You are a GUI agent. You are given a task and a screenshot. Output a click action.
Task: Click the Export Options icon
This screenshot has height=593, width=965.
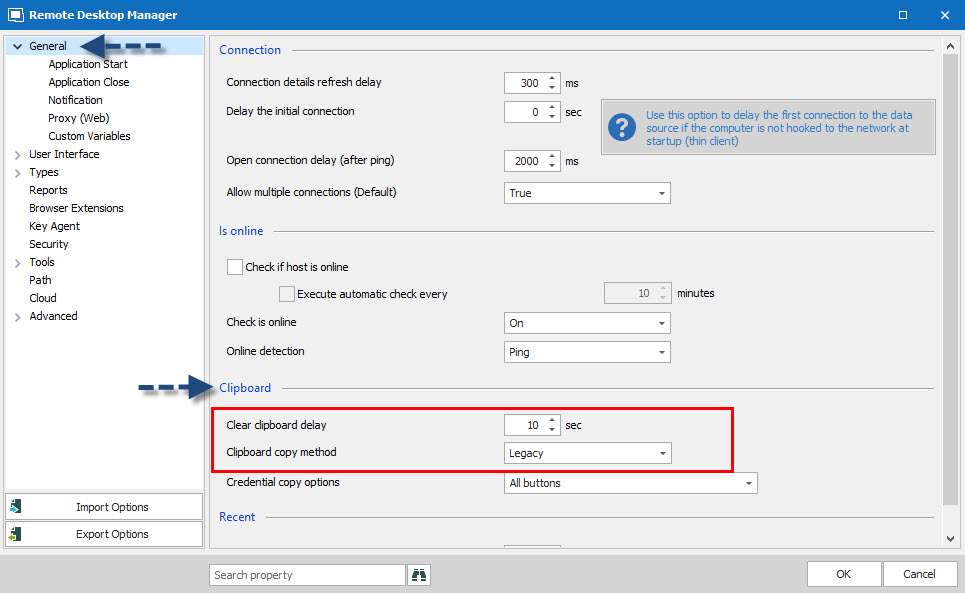coord(16,534)
